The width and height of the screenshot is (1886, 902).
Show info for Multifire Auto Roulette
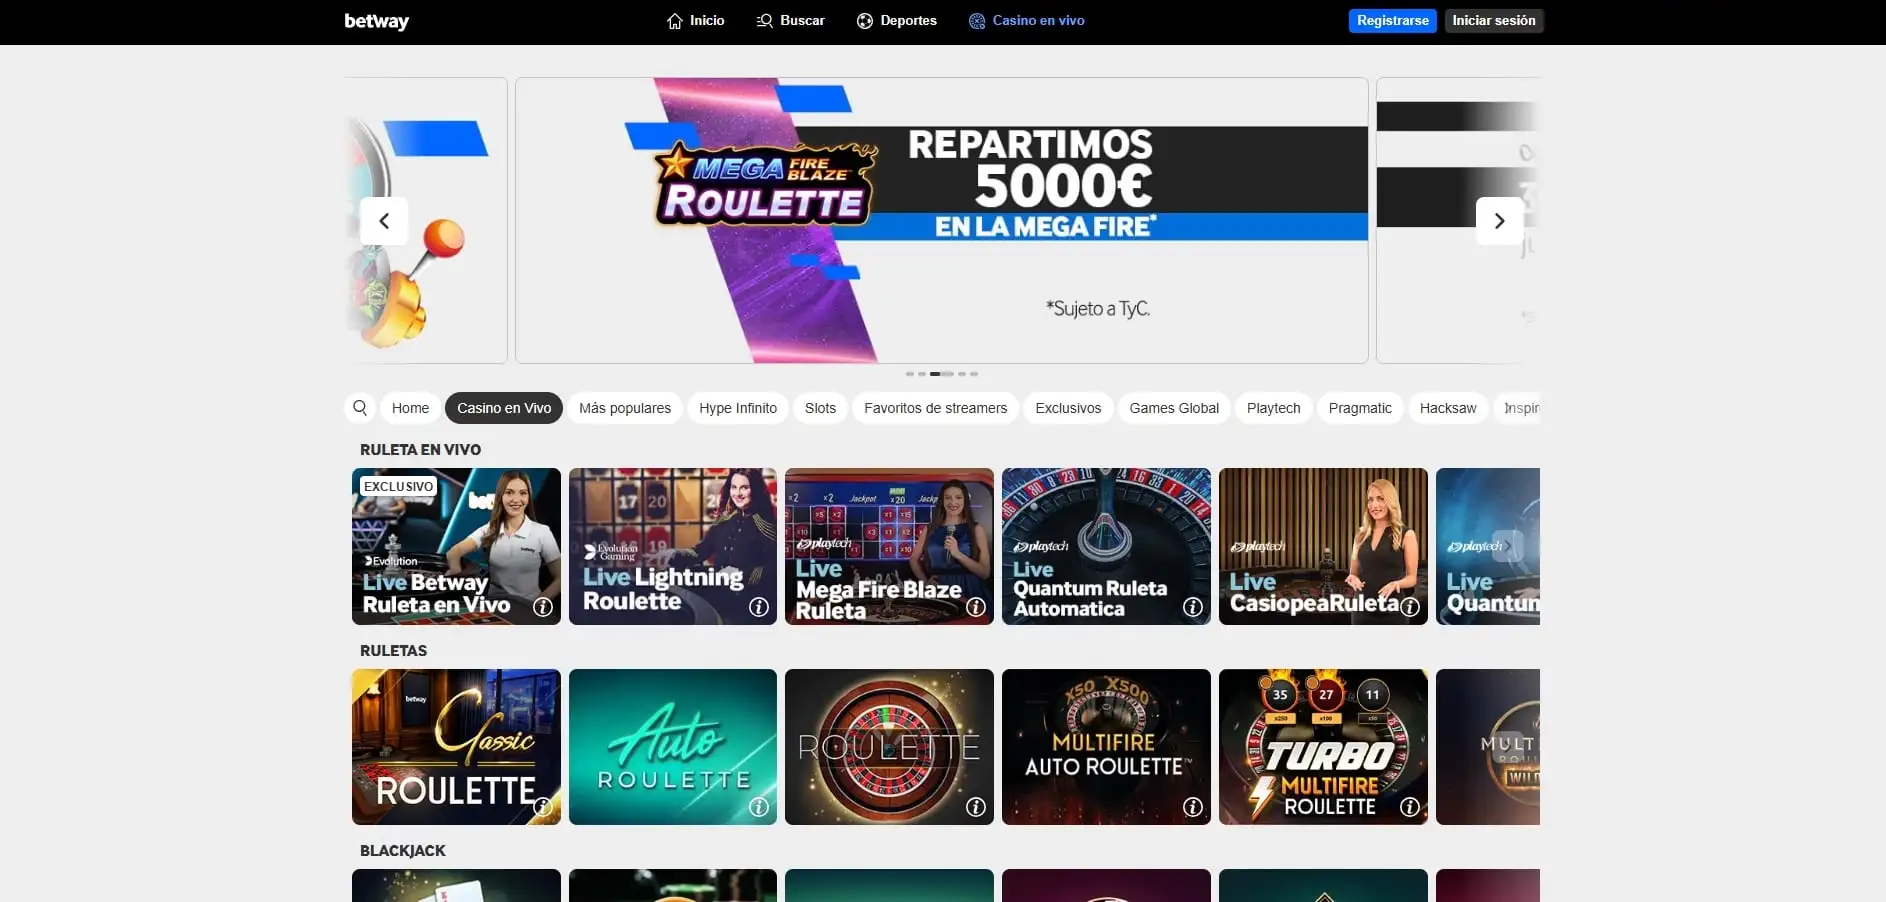click(x=1193, y=807)
